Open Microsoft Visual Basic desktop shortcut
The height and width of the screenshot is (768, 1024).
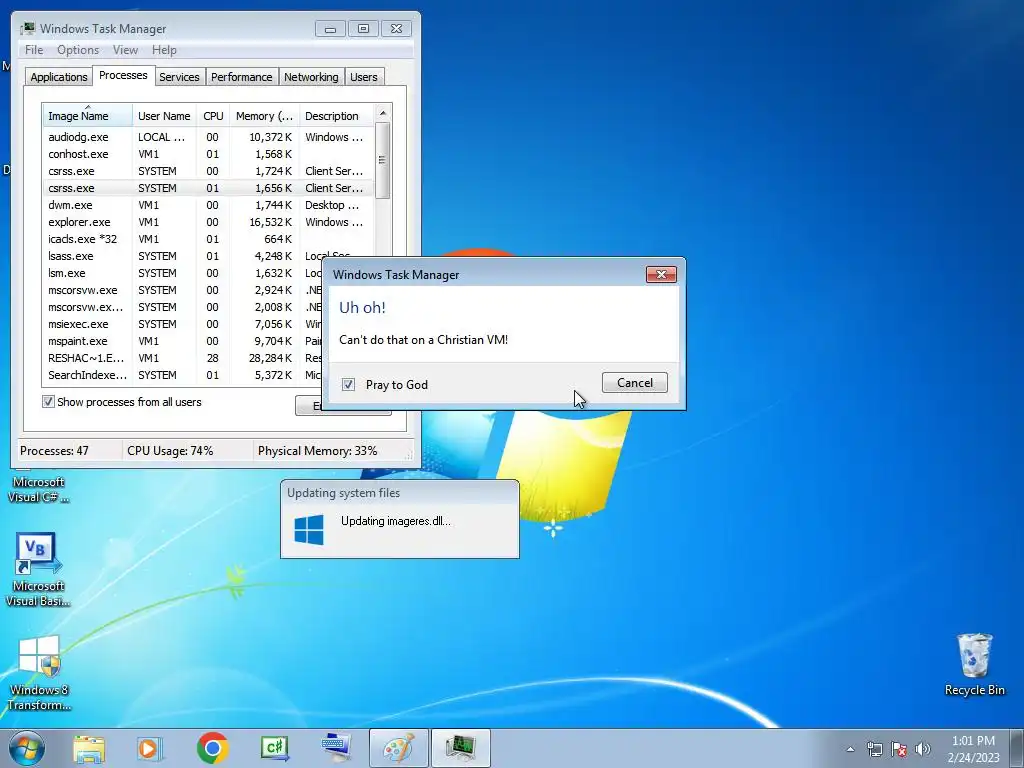tap(38, 570)
